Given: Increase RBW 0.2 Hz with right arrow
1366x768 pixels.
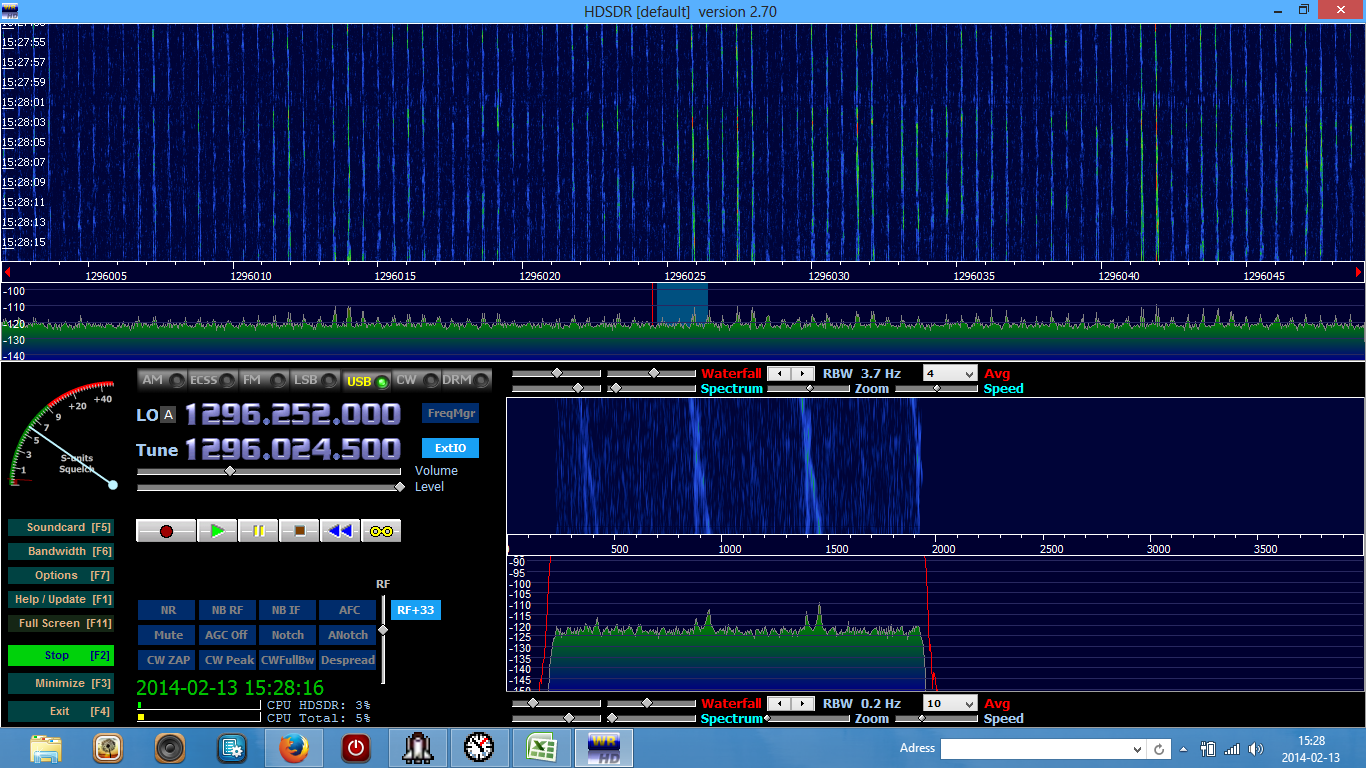Looking at the screenshot, I should 803,703.
